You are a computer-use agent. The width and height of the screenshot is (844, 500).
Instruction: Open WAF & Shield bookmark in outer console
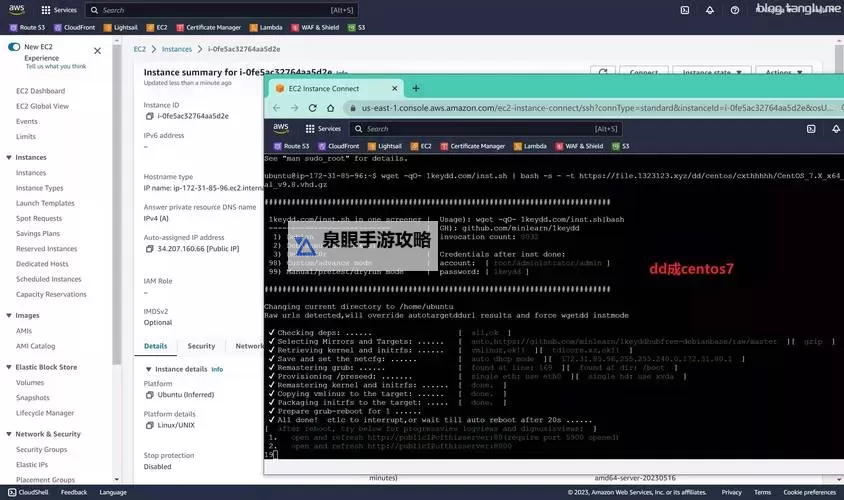click(x=315, y=27)
